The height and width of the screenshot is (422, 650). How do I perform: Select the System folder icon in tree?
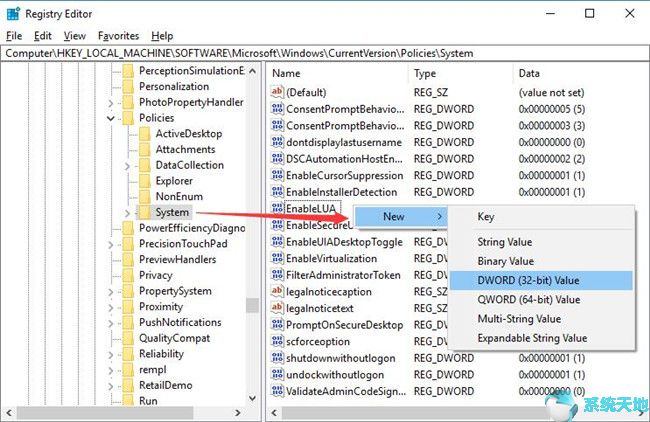pyautogui.click(x=144, y=213)
